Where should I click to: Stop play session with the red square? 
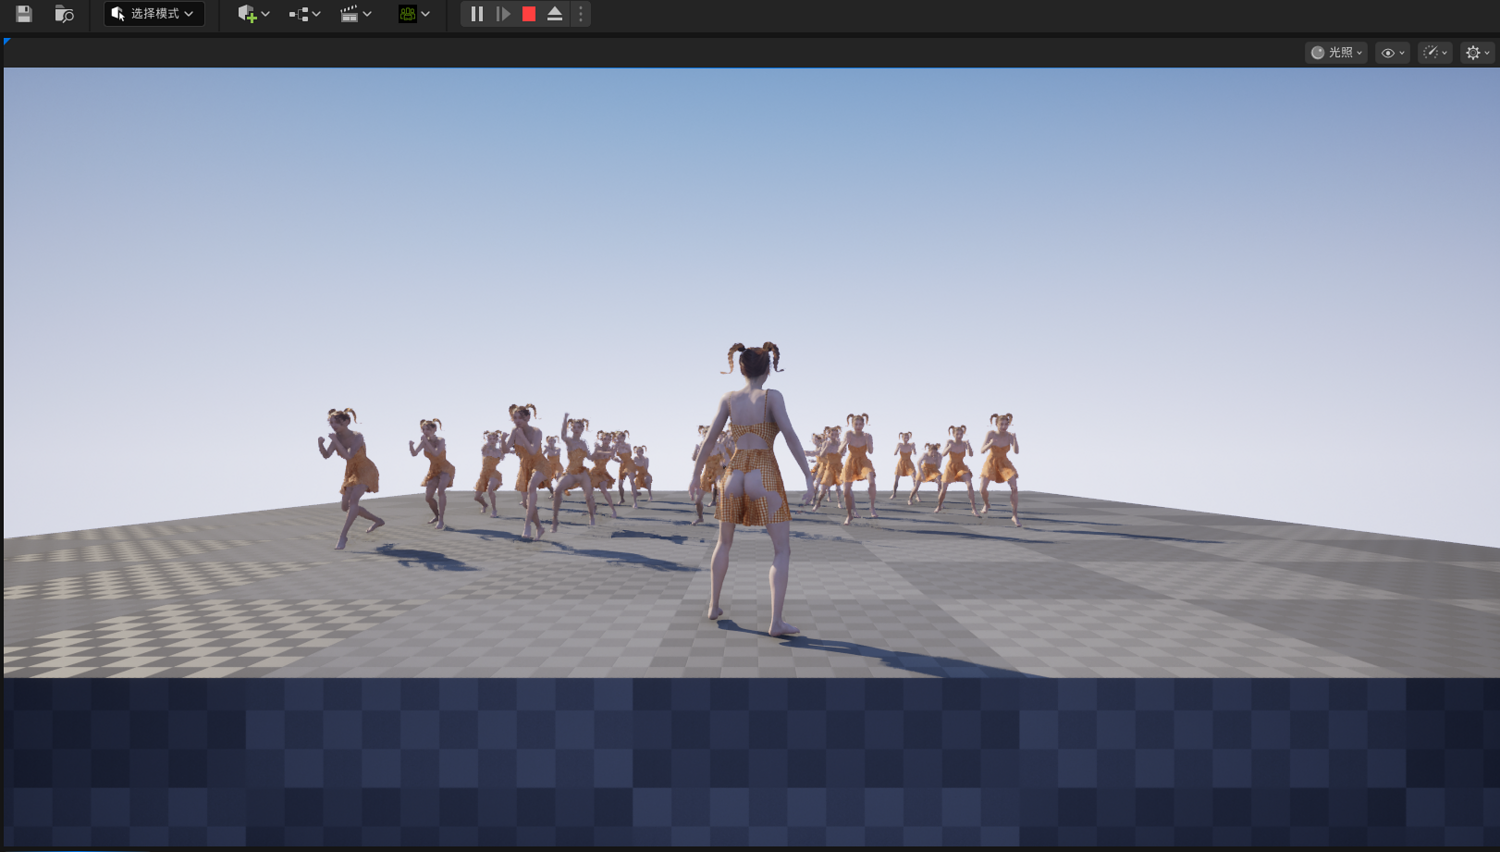tap(529, 14)
